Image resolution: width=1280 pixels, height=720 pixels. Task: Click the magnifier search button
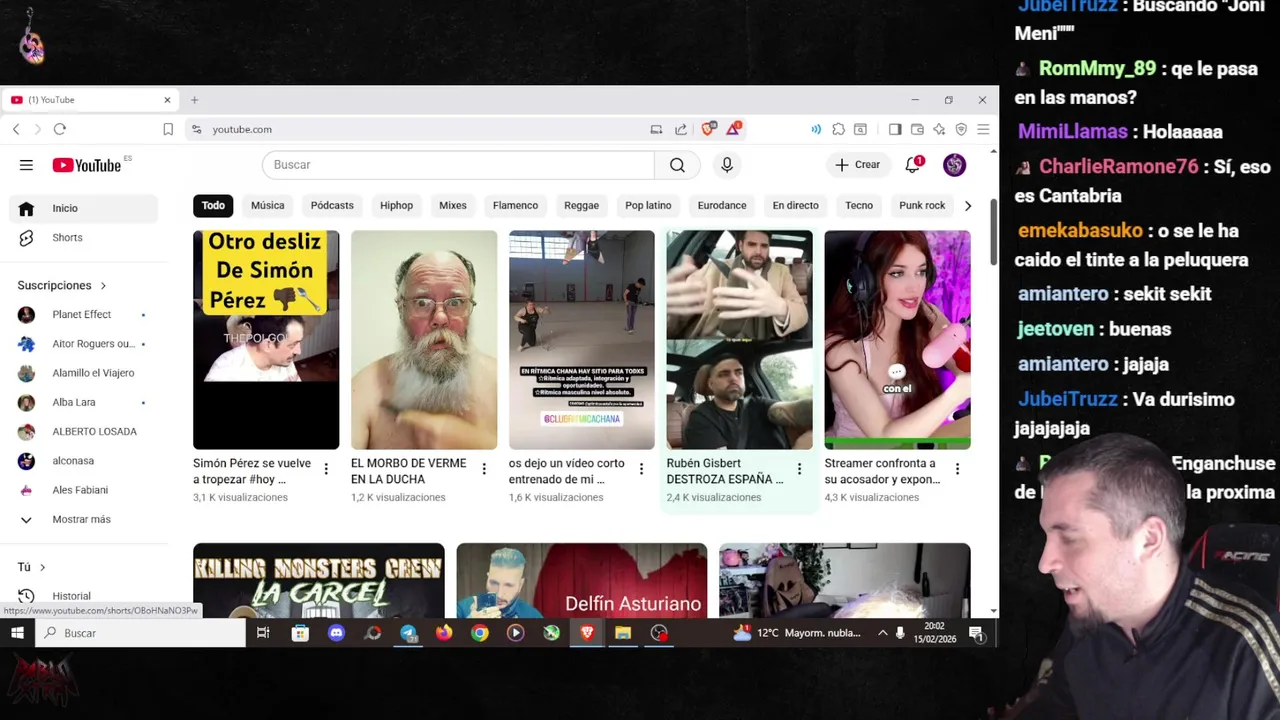coord(677,165)
